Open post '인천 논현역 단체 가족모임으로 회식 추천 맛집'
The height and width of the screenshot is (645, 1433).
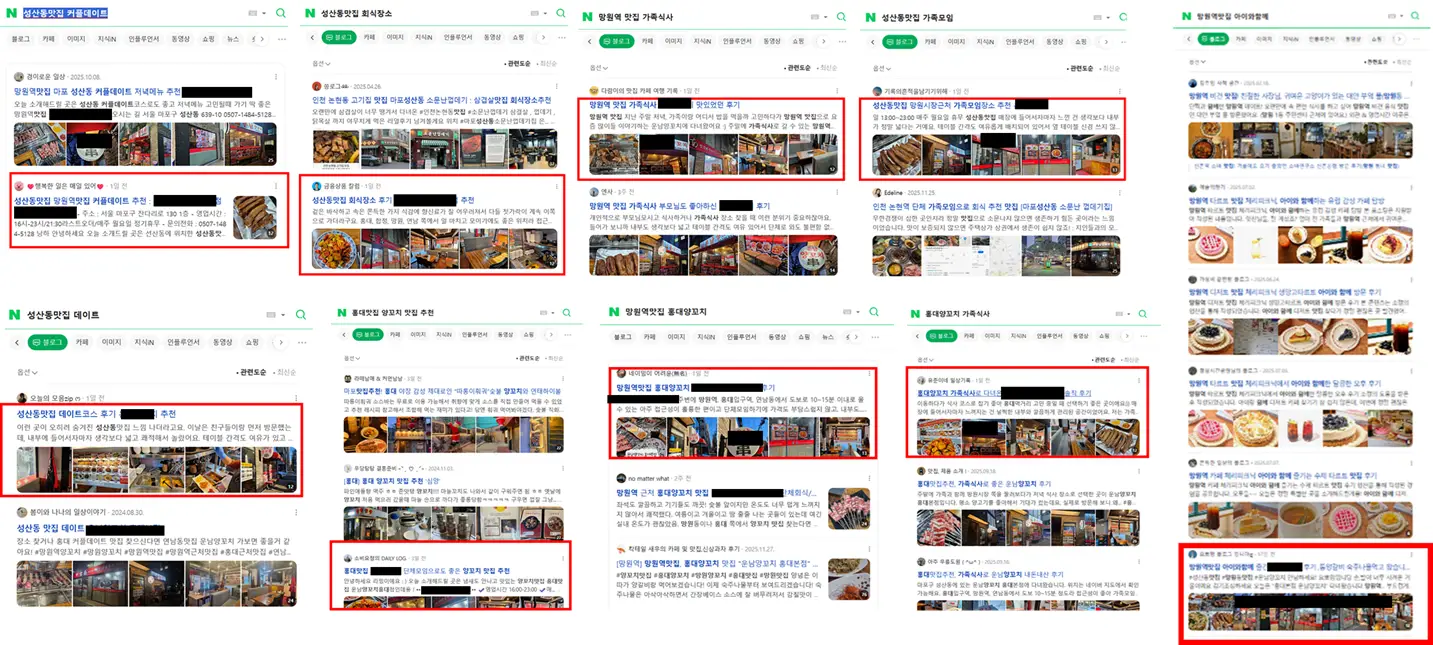coord(992,206)
